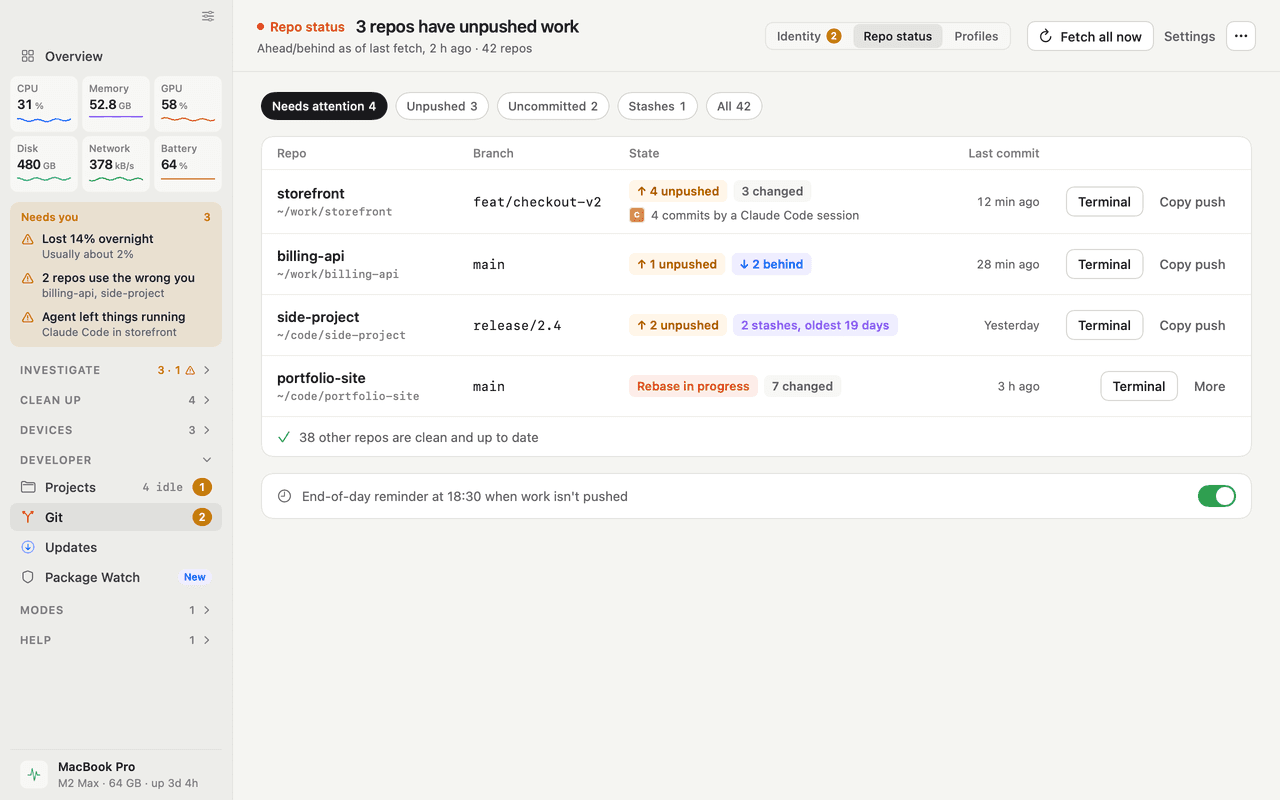
Task: Click the MacBook Pro activity pulse icon
Action: click(34, 774)
